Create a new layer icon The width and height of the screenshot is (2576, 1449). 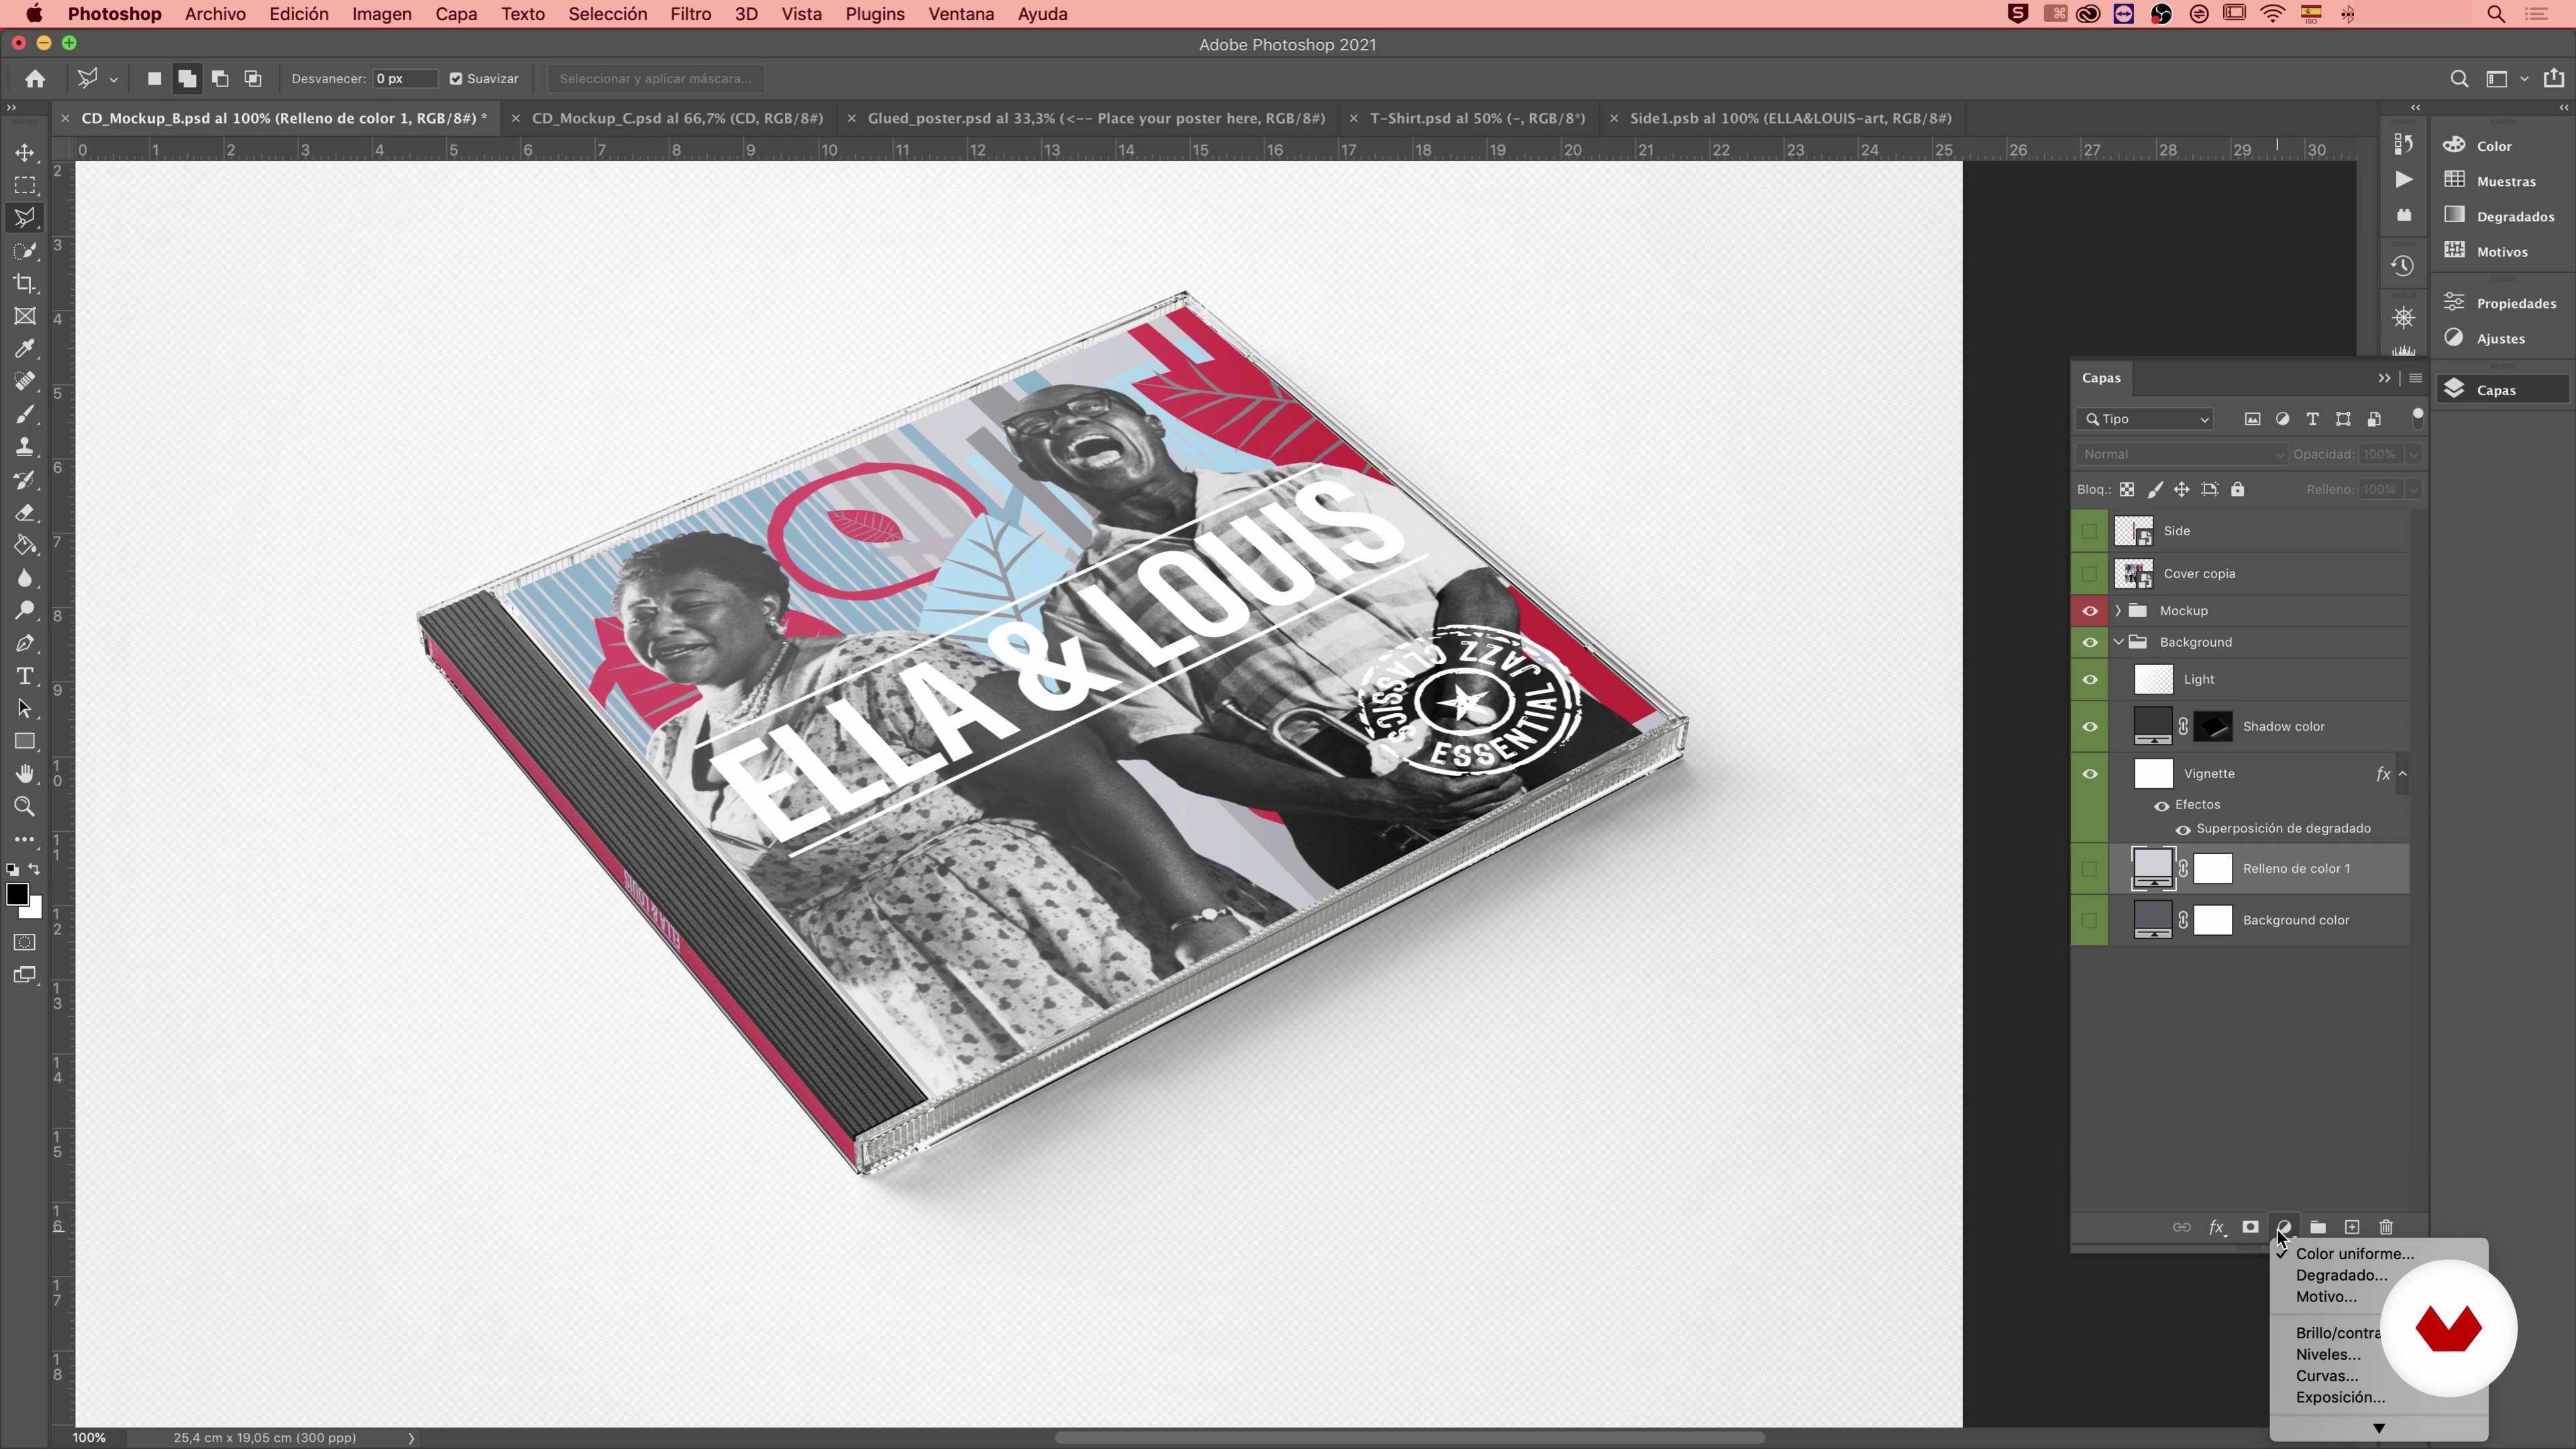coord(2352,1227)
